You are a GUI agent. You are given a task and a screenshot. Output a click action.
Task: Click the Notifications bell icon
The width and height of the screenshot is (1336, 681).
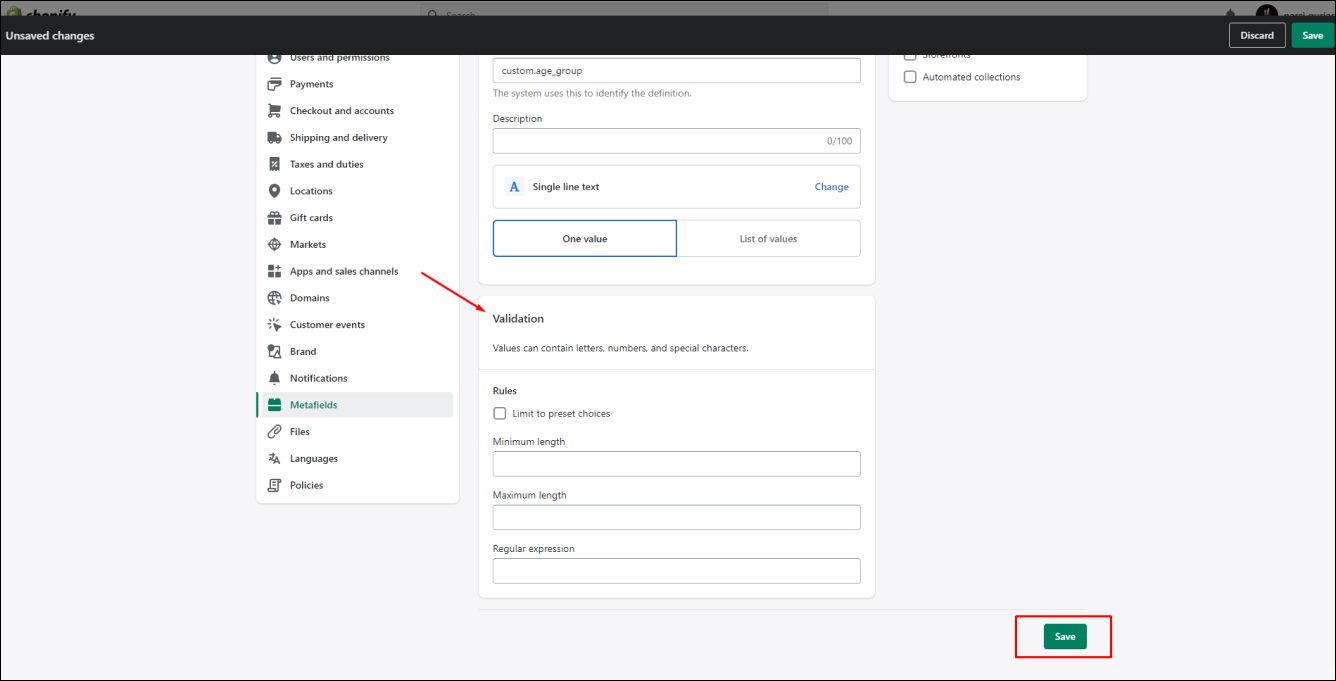tap(274, 378)
